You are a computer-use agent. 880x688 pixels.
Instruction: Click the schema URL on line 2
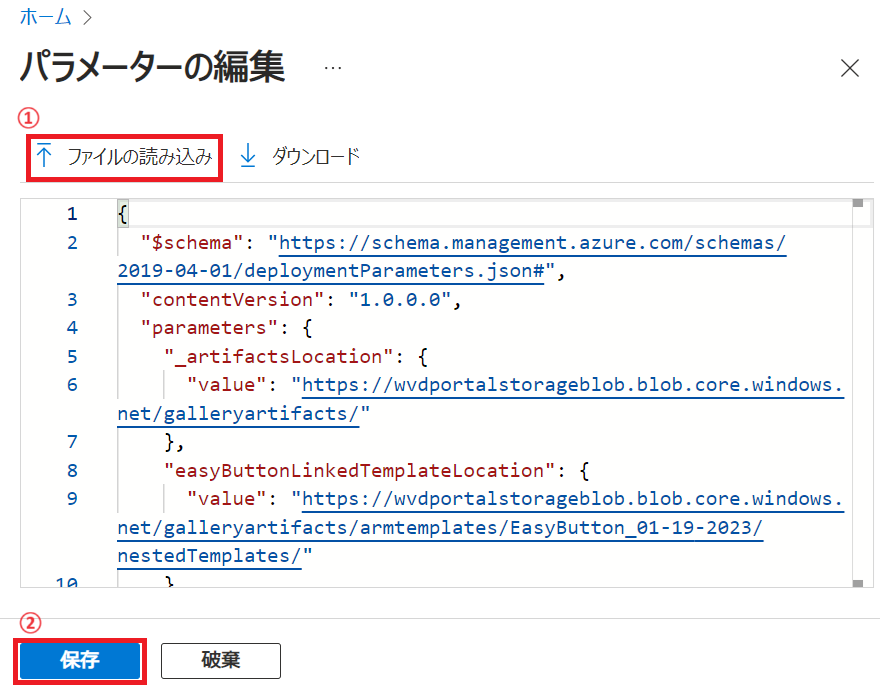click(532, 243)
